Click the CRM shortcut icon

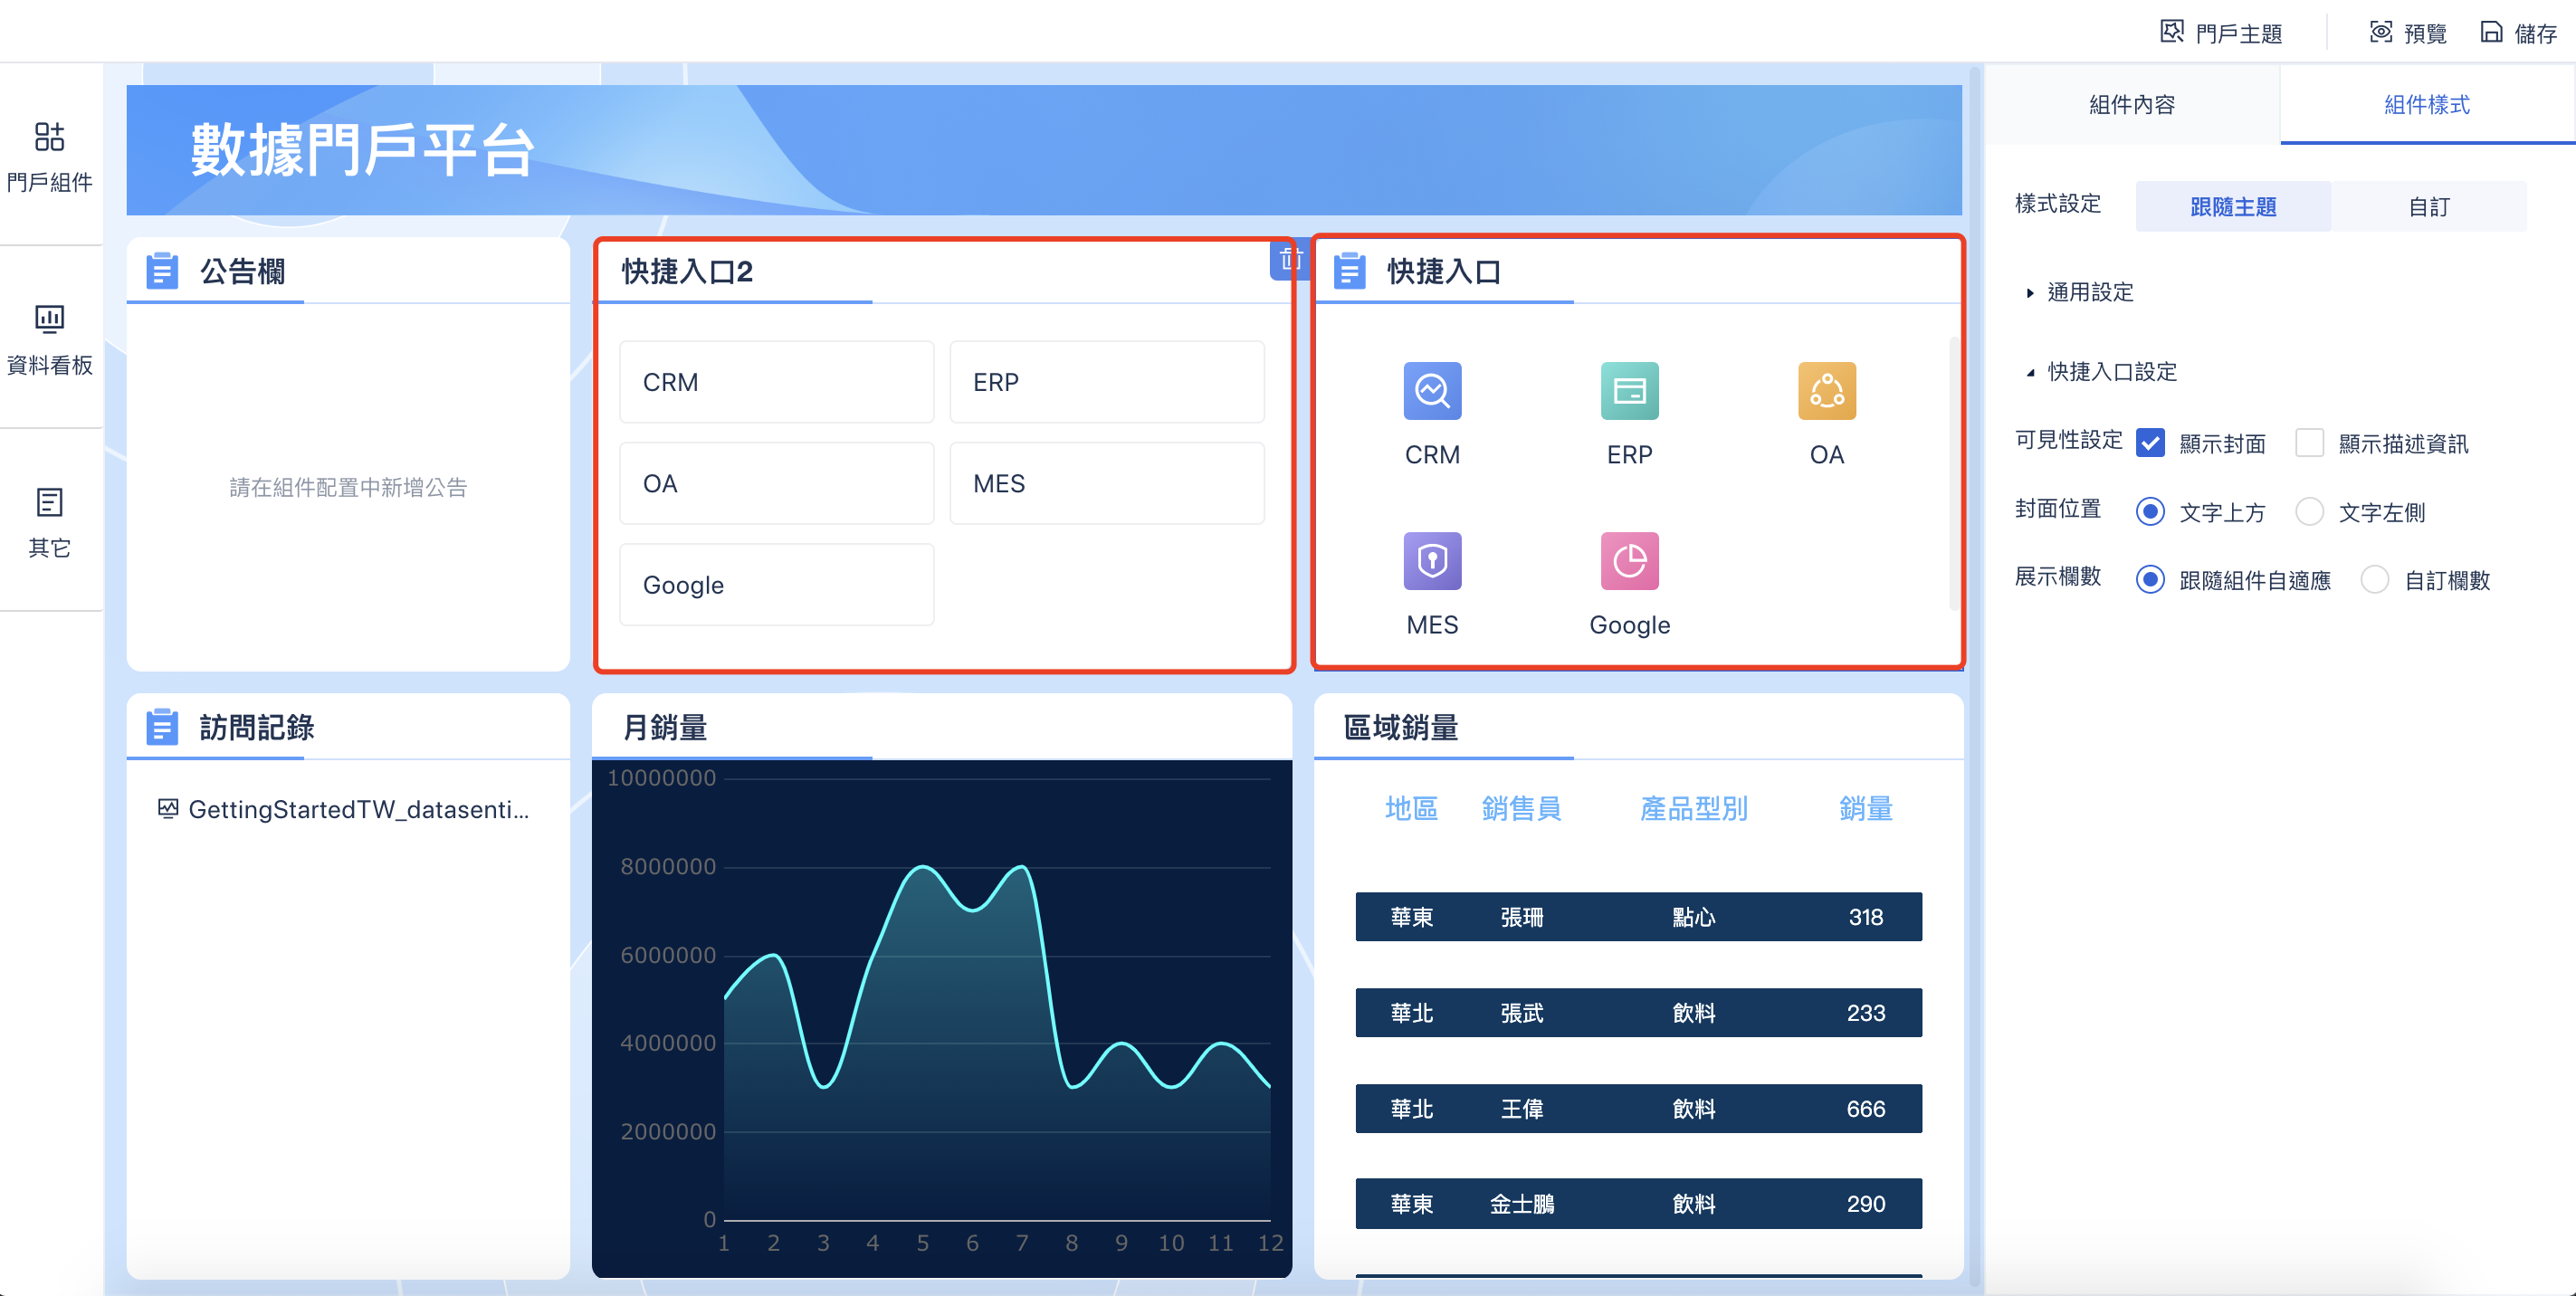1432,391
